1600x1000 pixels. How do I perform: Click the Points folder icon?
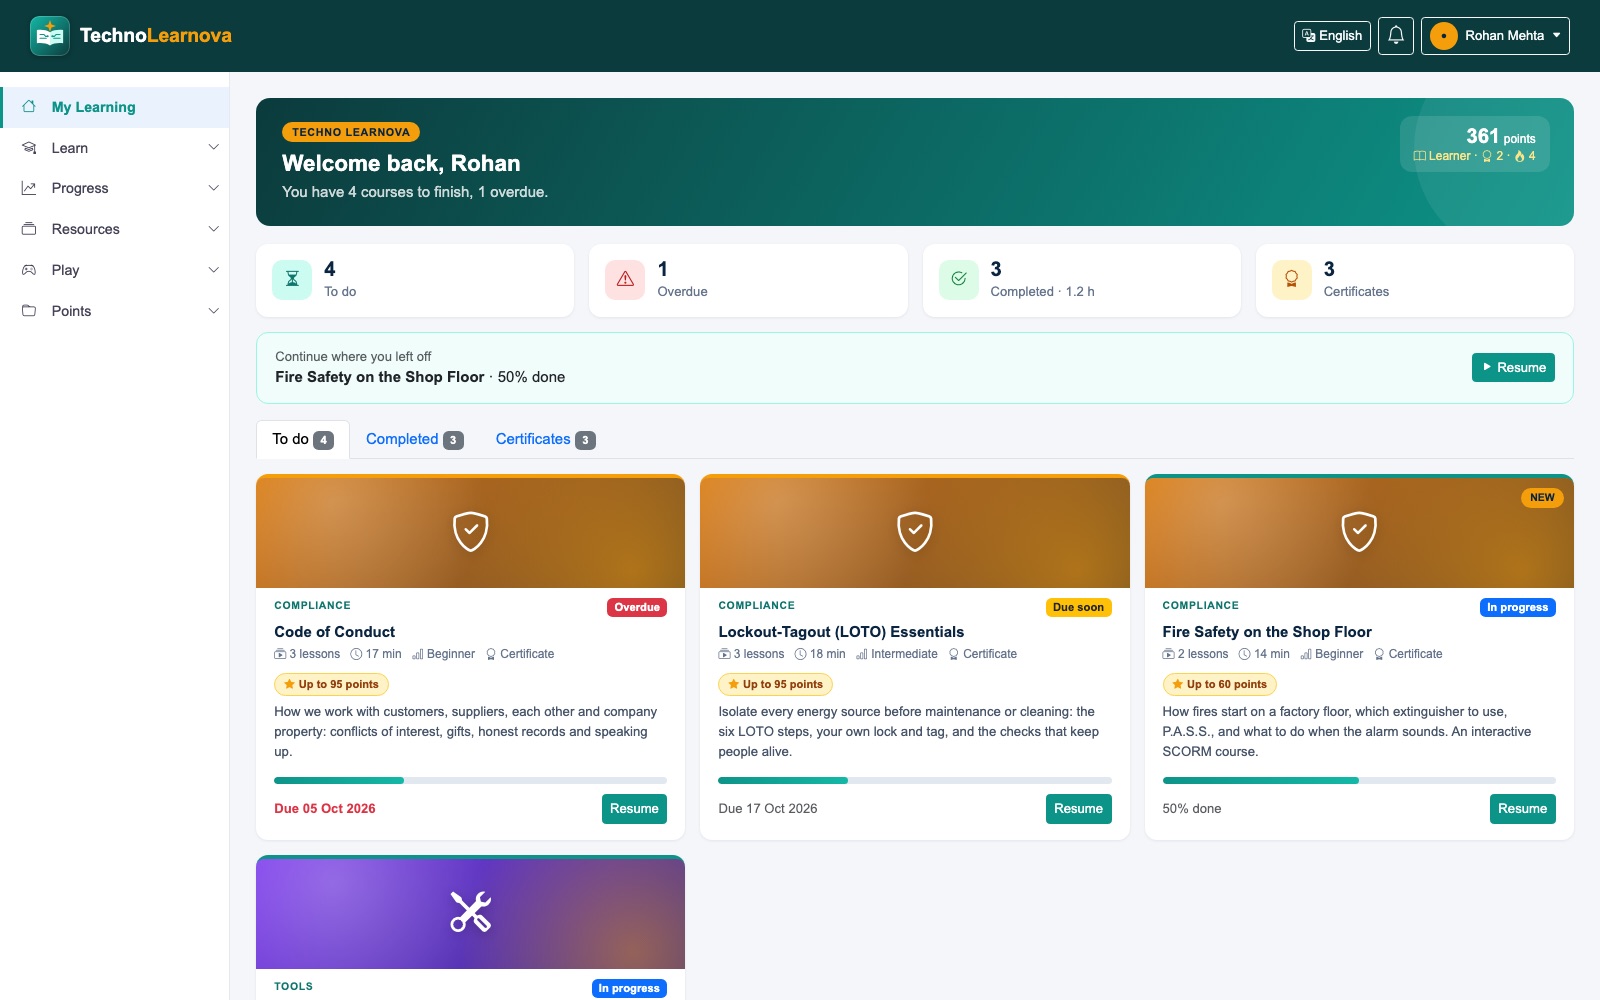click(x=29, y=311)
